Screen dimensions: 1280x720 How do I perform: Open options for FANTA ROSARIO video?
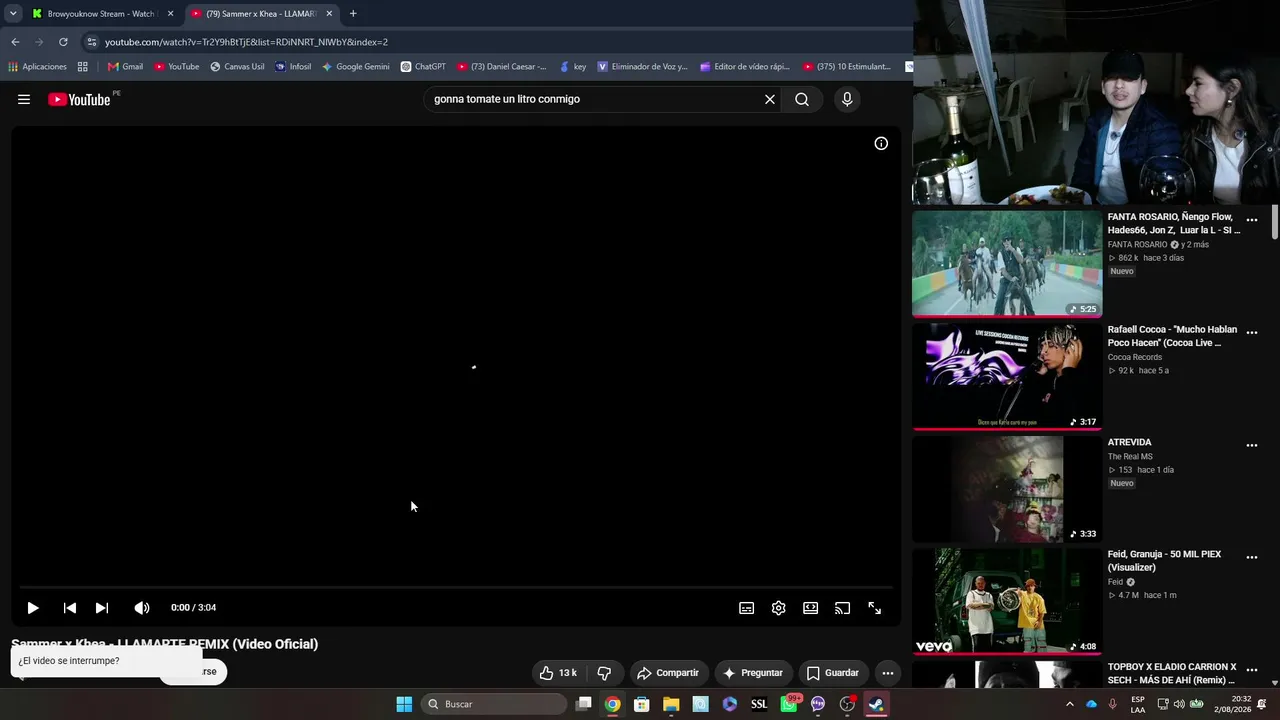(x=1252, y=220)
